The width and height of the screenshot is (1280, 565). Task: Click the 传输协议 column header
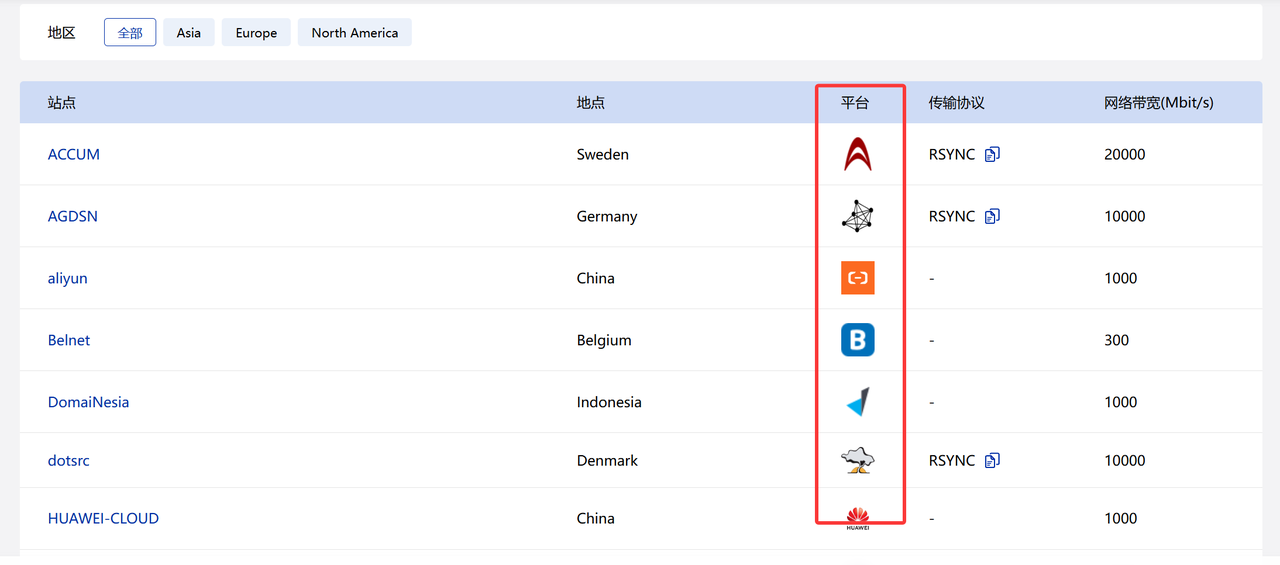(957, 102)
